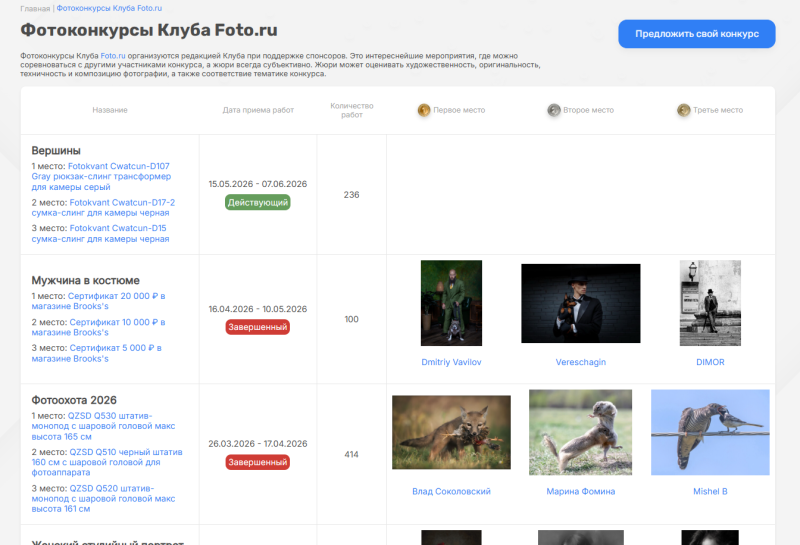
Task: Open DIMOR author profile
Action: (710, 362)
